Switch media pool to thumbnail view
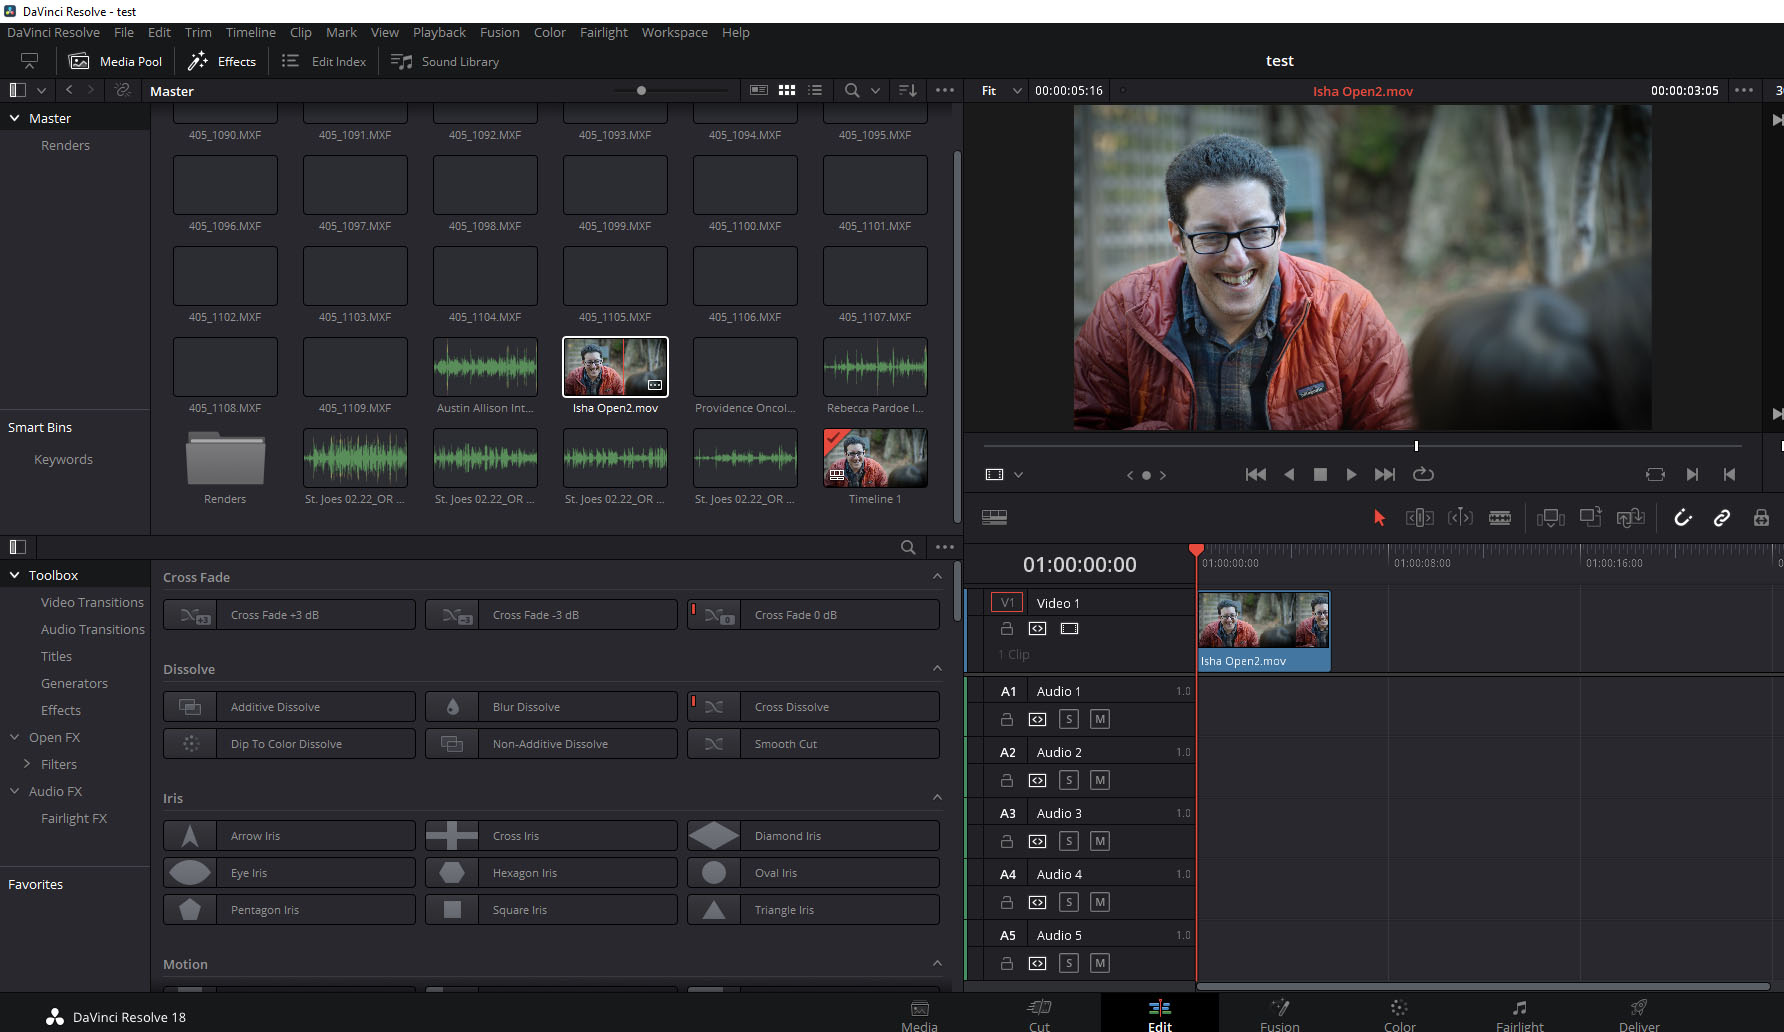Viewport: 1784px width, 1032px height. tap(787, 90)
